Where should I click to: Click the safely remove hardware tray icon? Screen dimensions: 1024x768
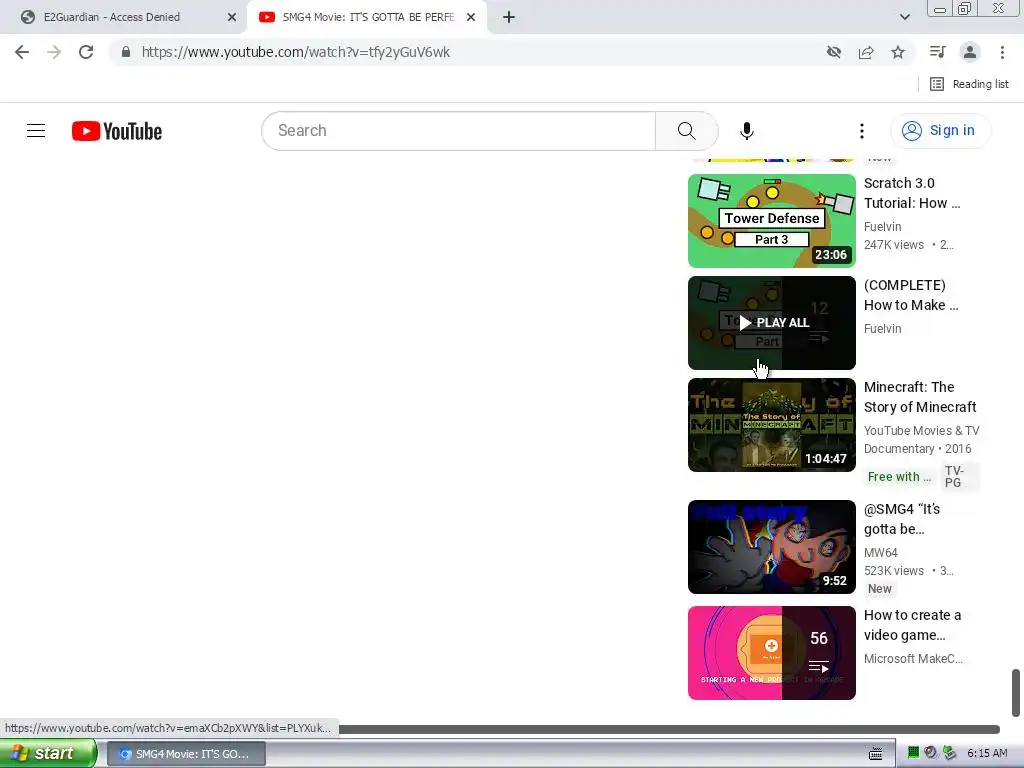click(950, 752)
